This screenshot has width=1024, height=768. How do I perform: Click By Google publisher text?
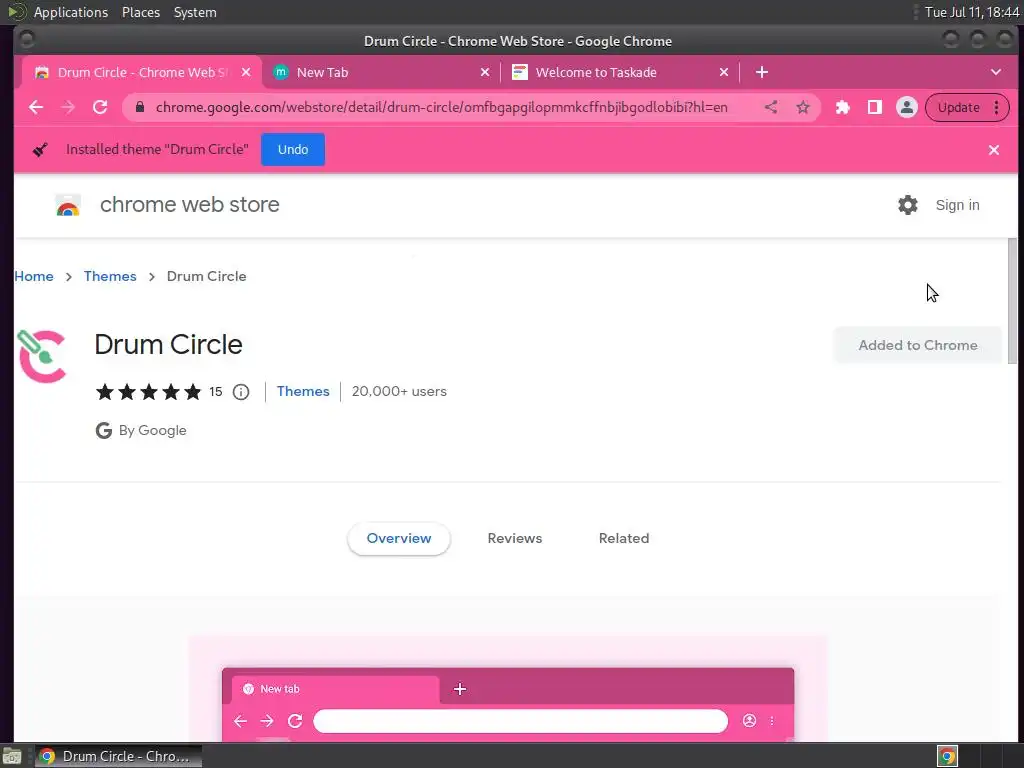click(x=152, y=430)
